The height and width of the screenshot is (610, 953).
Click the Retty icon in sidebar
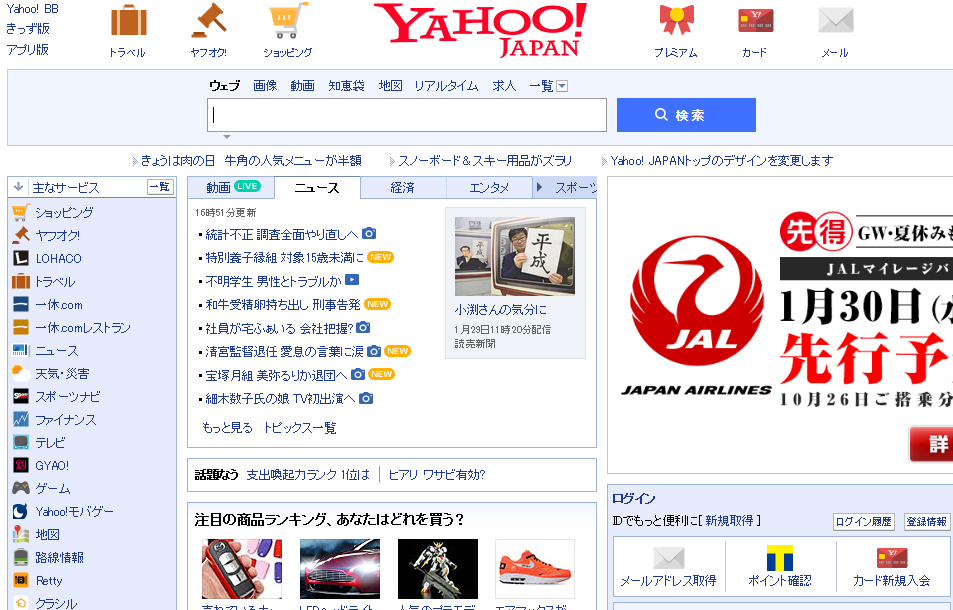click(x=21, y=580)
